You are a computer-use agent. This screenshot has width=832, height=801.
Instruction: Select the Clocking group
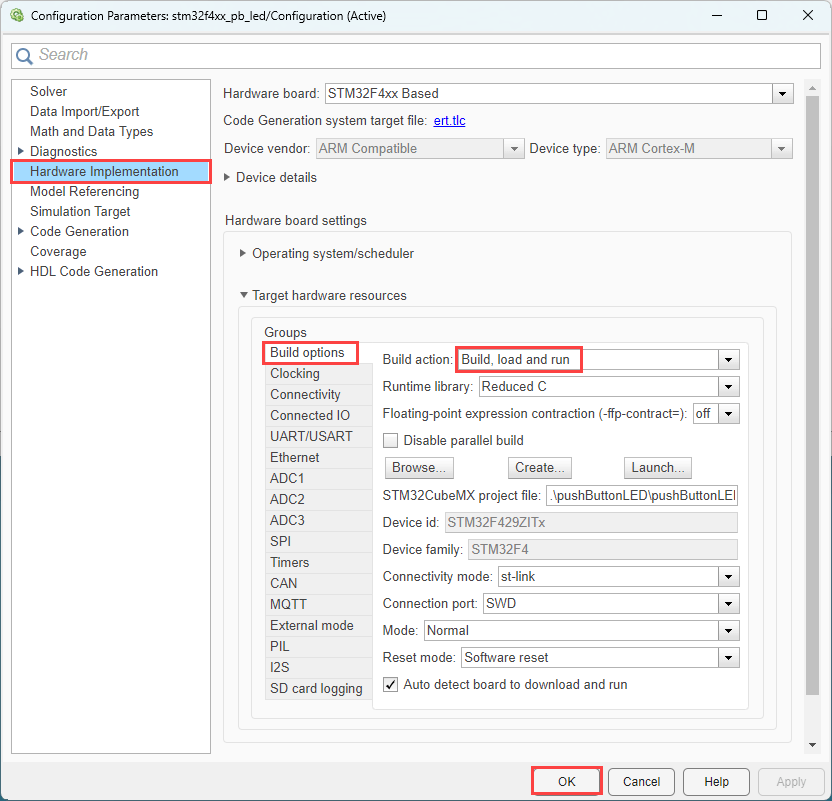click(318, 373)
